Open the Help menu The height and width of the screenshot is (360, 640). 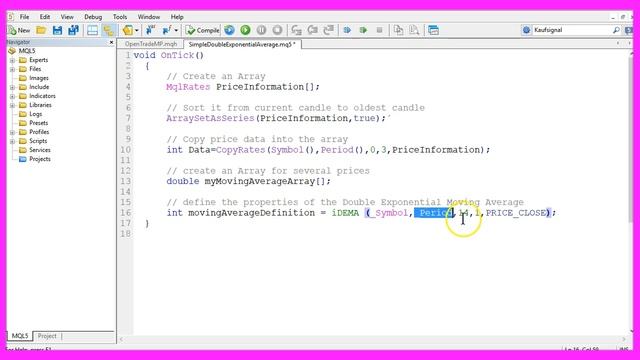177,17
